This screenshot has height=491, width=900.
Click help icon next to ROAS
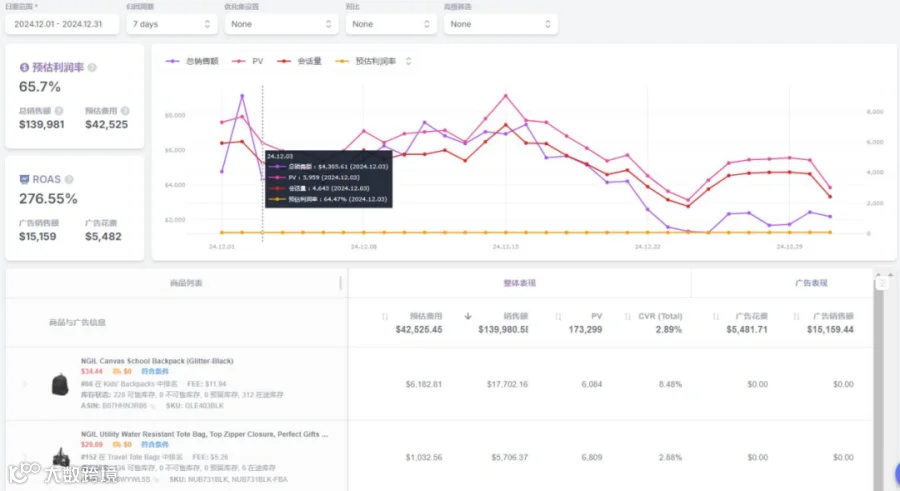pyautogui.click(x=69, y=180)
